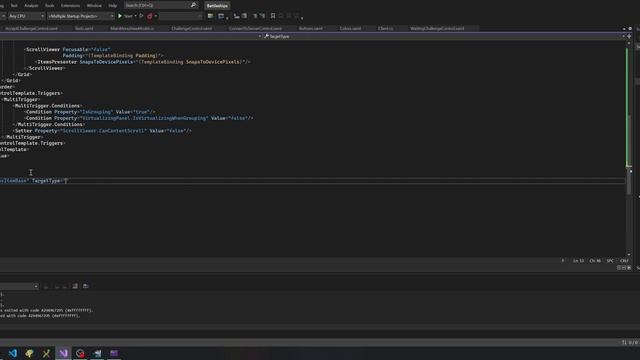640x360 pixels.
Task: Click the split editor icon above scrollbar
Action: (x=629, y=36)
